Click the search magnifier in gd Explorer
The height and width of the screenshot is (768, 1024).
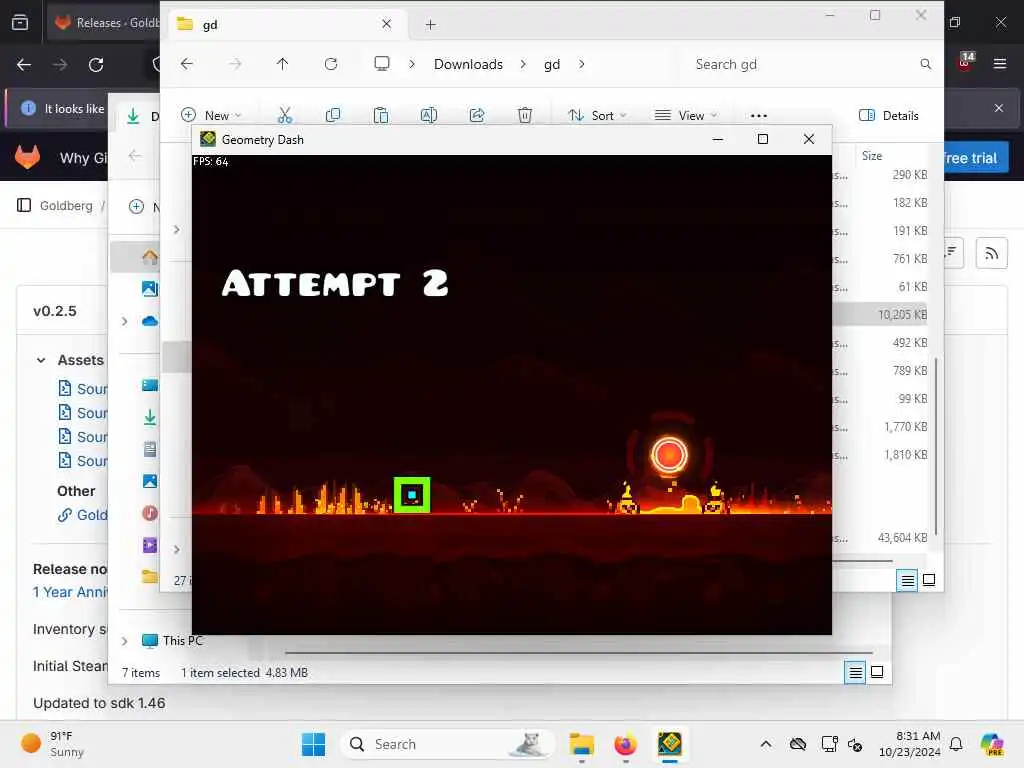925,64
